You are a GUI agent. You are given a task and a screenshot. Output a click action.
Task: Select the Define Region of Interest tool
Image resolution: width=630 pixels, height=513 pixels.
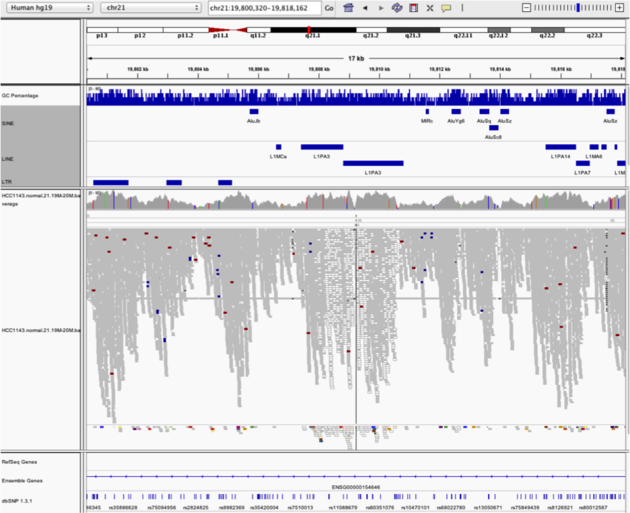pyautogui.click(x=413, y=7)
